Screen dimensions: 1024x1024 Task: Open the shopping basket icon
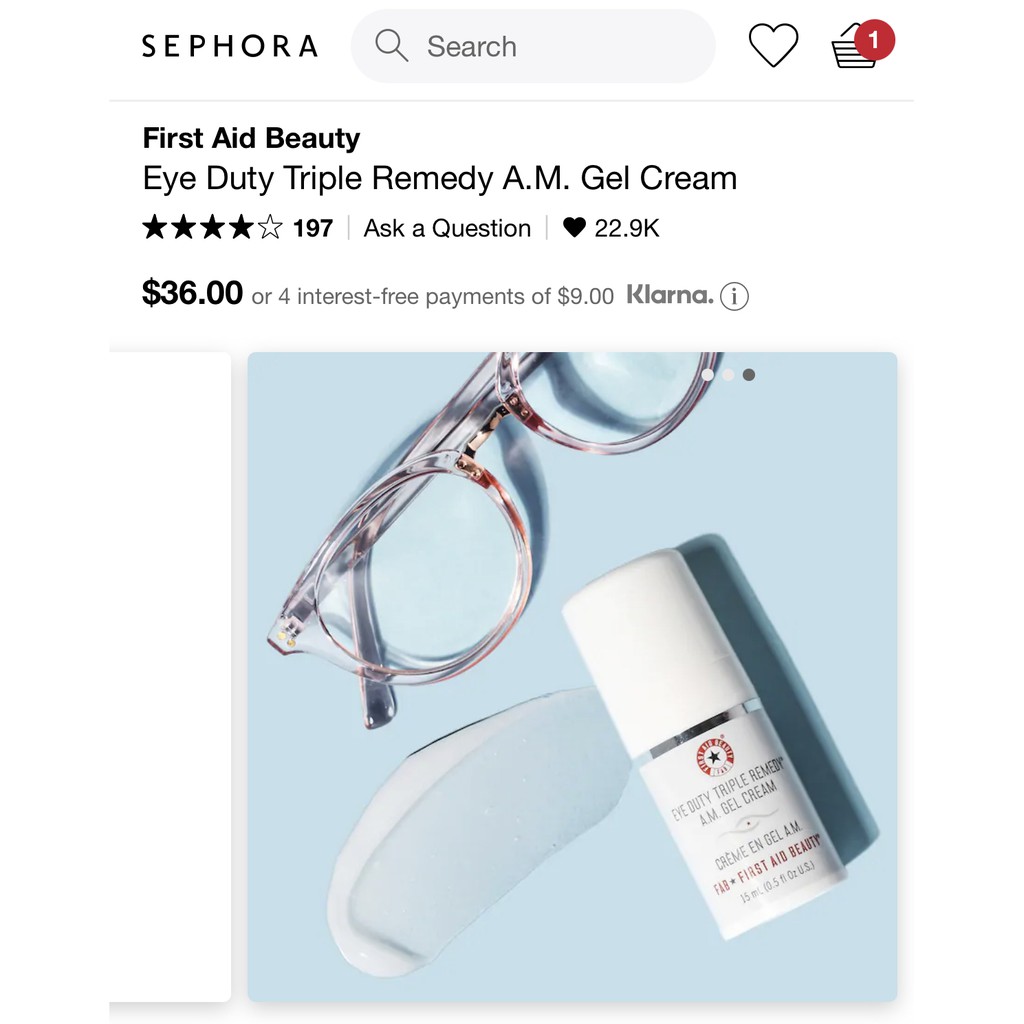(854, 48)
